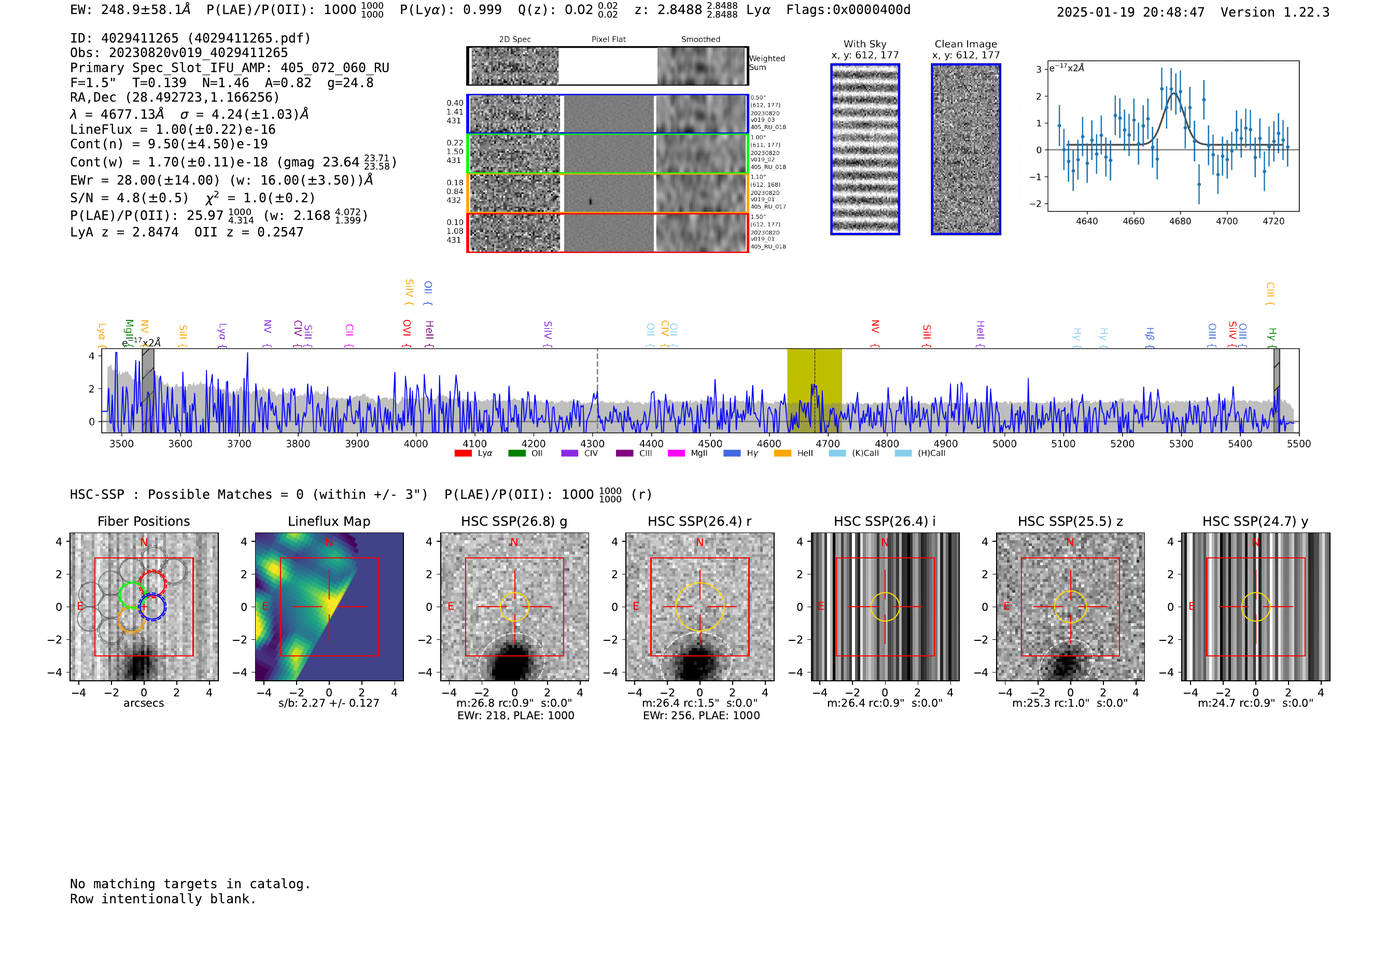
Task: Click the '2025-01-19 20:48:47' timestamp
Action: coord(1131,12)
